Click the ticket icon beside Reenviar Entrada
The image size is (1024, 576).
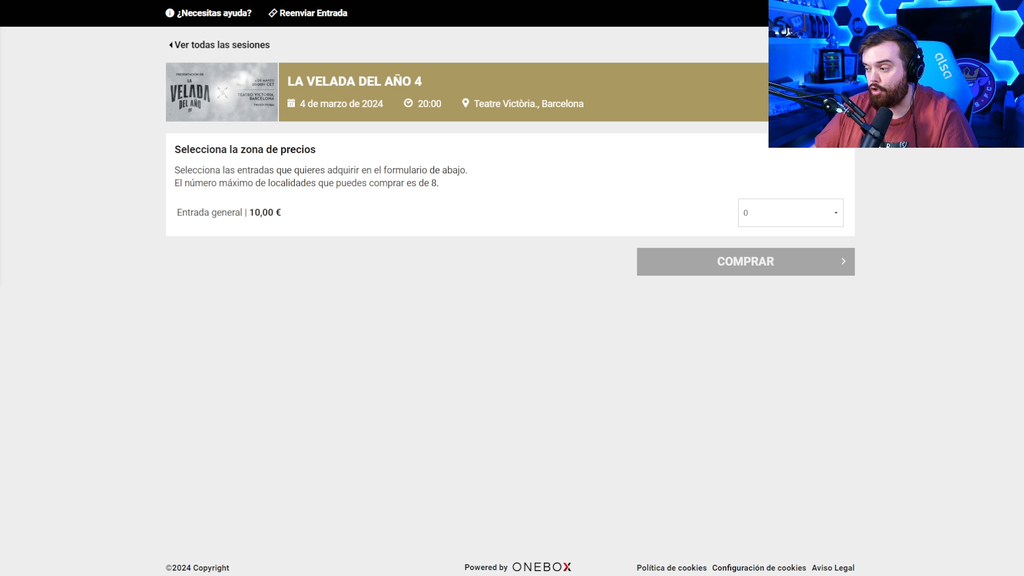[273, 13]
